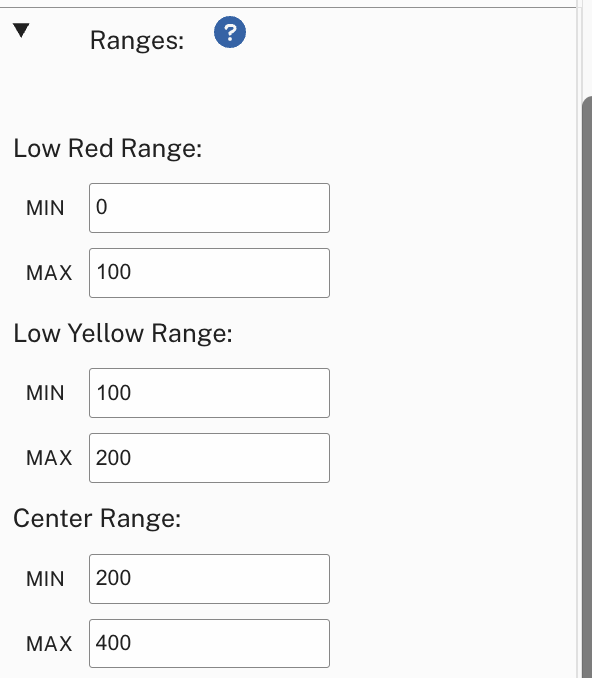This screenshot has height=678, width=592.
Task: Click the vertical scrollbar thumb
Action: 587,387
